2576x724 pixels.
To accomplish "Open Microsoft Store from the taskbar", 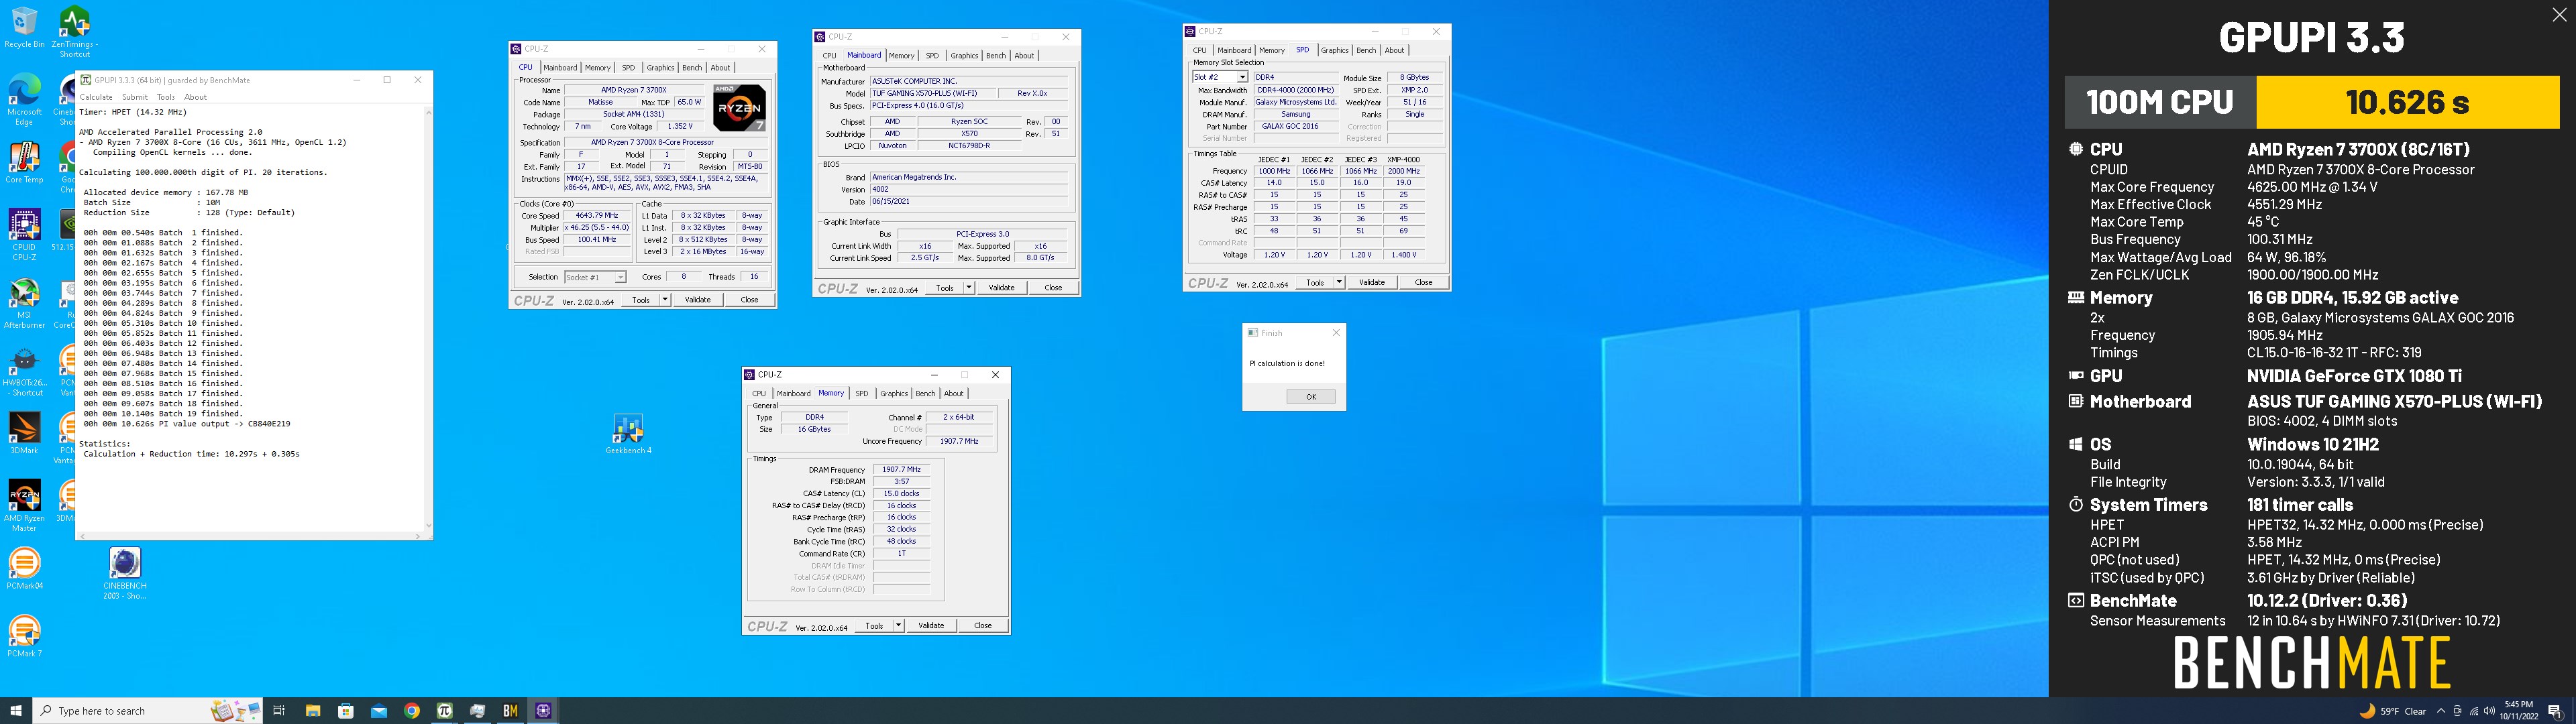I will click(346, 711).
